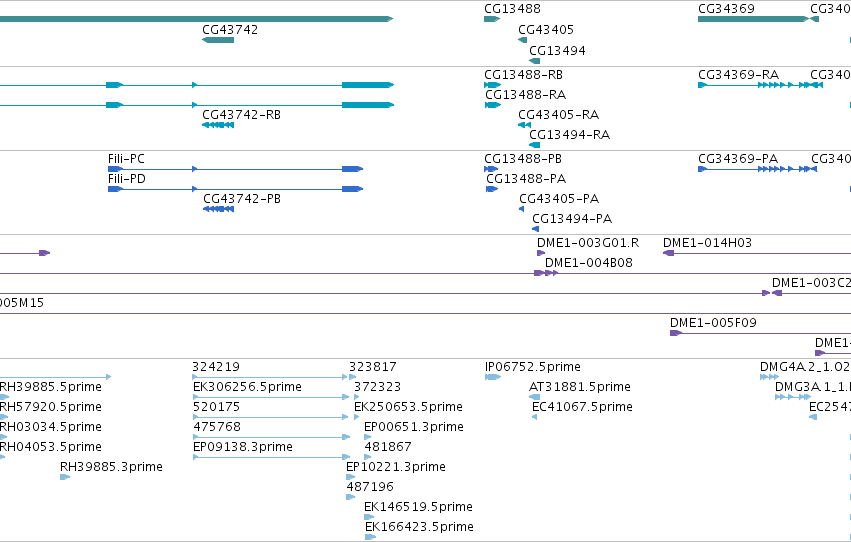Select protein CG13494-PA
The height and width of the screenshot is (542, 851).
[536, 229]
